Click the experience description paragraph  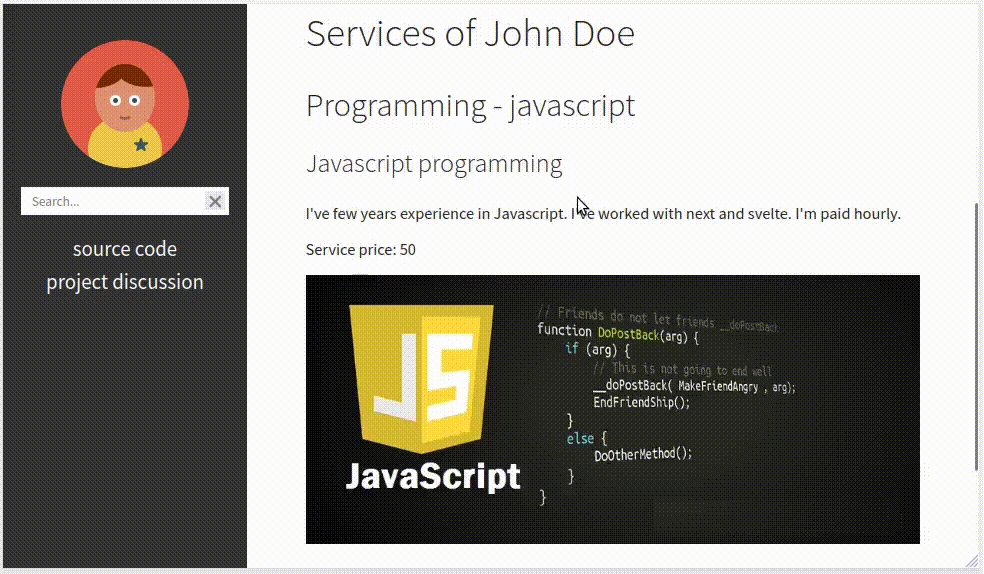[603, 214]
